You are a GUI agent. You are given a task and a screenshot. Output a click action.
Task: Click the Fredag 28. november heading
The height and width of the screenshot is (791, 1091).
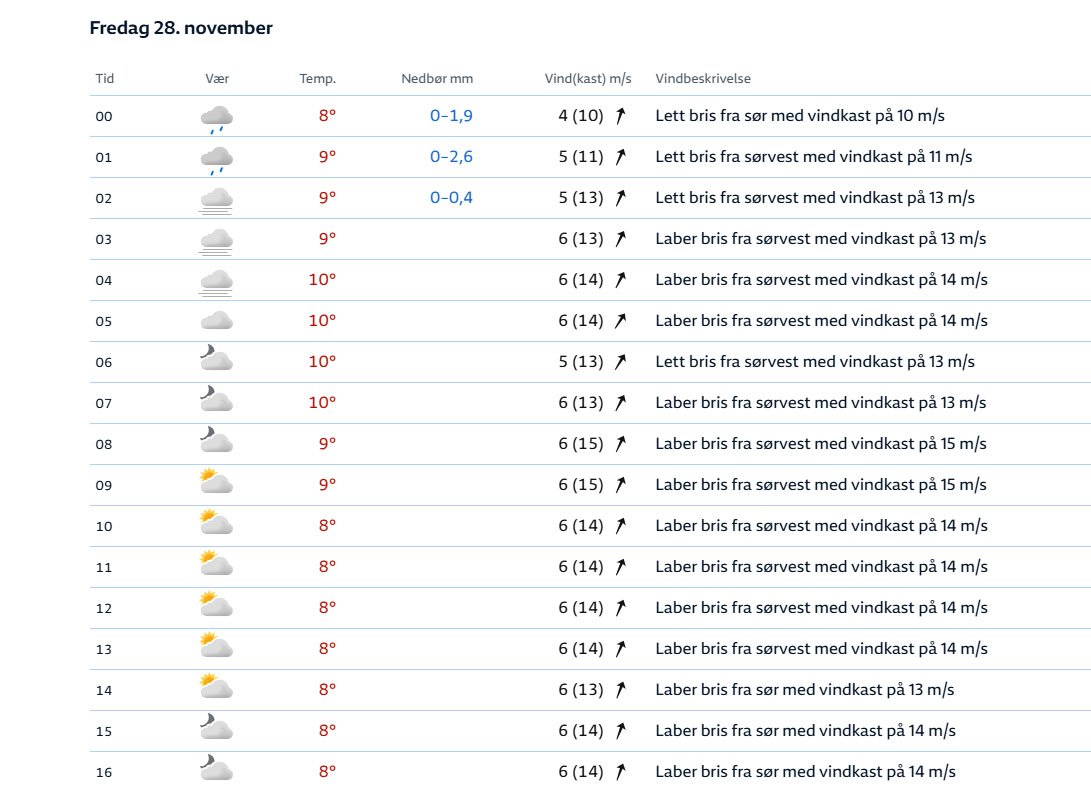click(x=181, y=28)
